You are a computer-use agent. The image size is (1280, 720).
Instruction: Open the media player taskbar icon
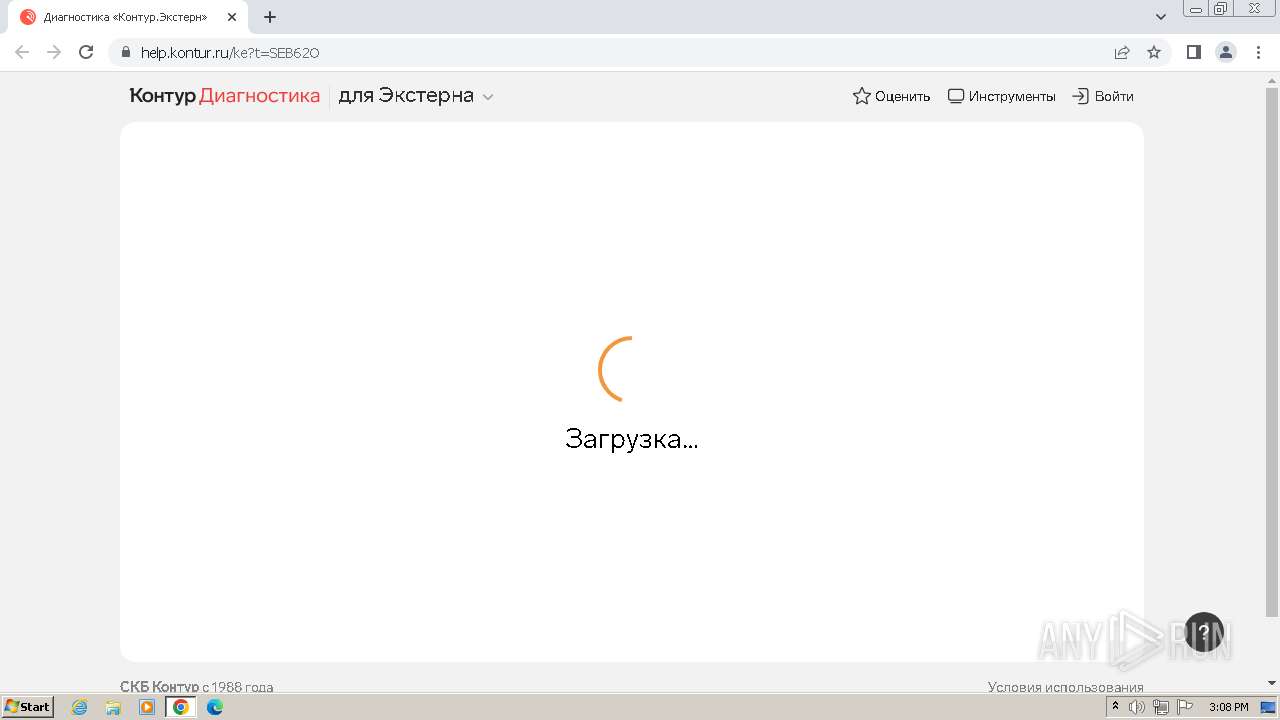click(147, 707)
